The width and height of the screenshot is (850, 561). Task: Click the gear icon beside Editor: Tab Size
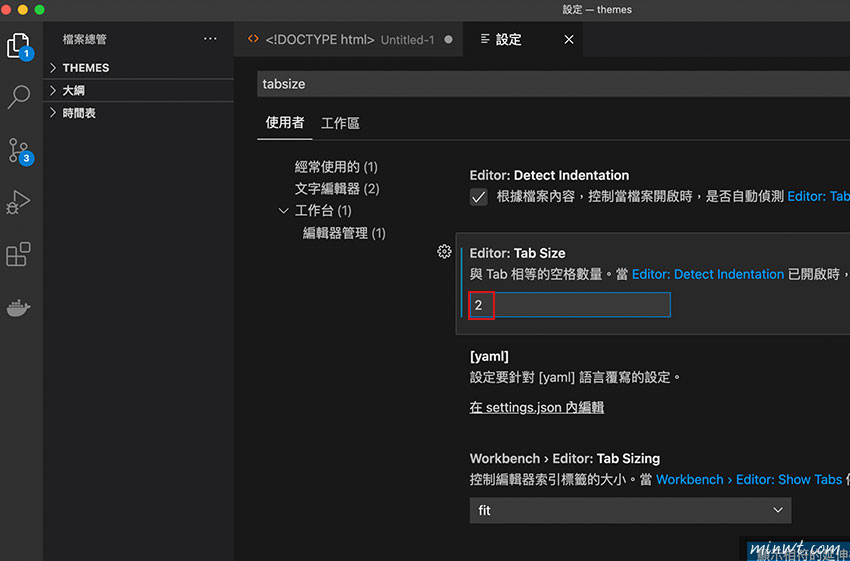[444, 252]
